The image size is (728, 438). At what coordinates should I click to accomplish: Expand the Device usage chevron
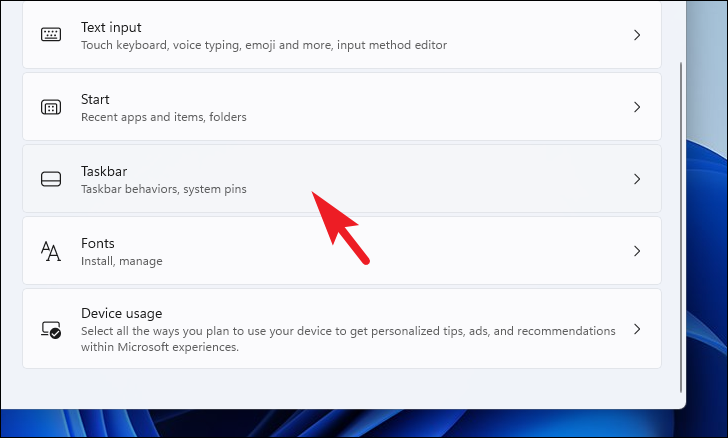637,329
